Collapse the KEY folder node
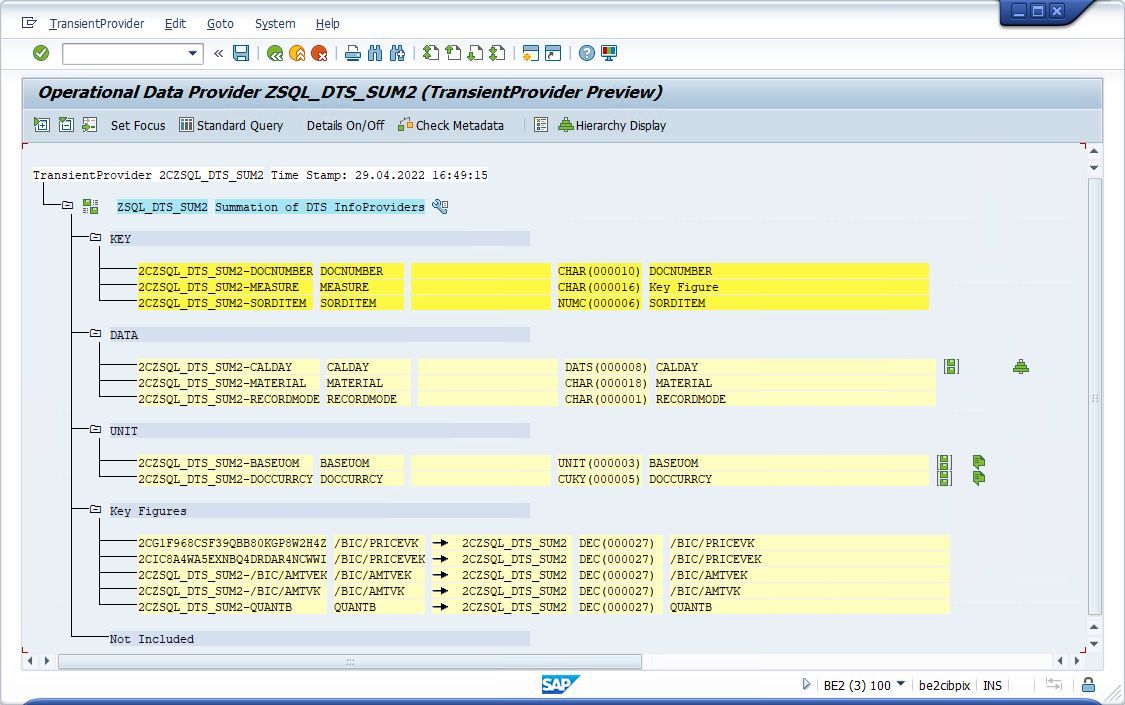Screen dimensions: 1125x705 (x=95, y=237)
